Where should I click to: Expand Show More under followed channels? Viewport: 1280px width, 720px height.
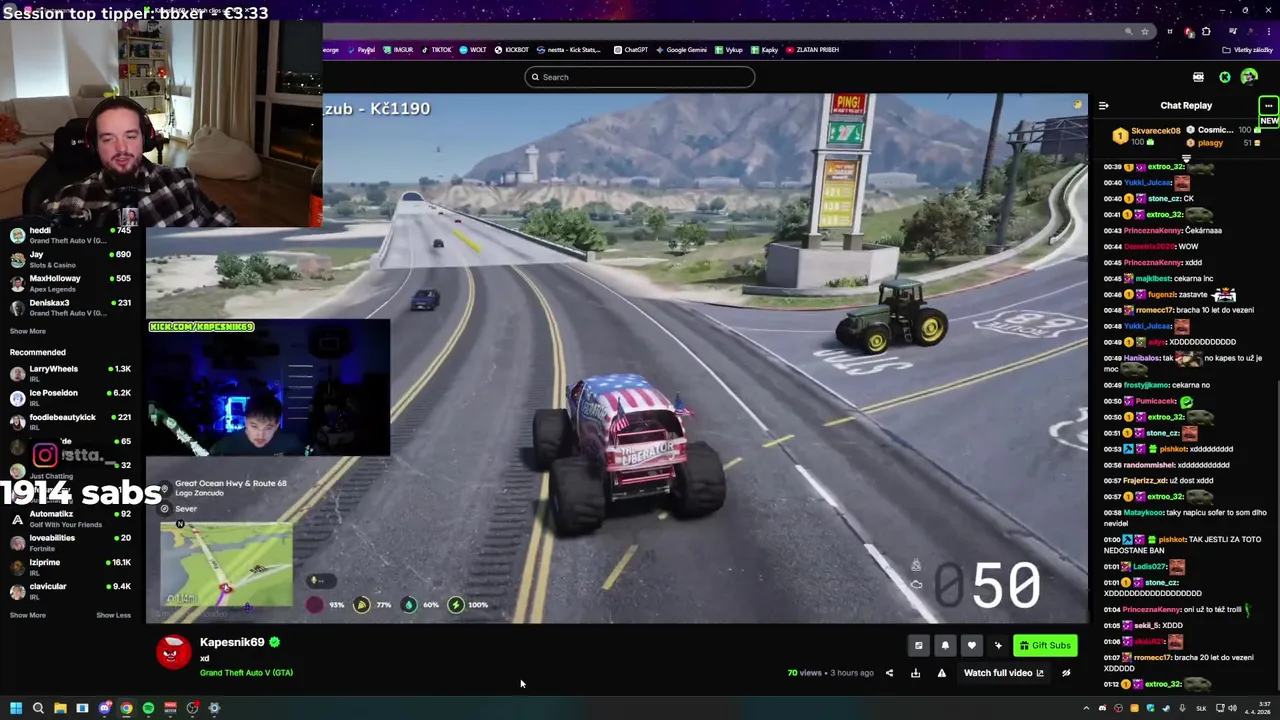pyautogui.click(x=28, y=331)
